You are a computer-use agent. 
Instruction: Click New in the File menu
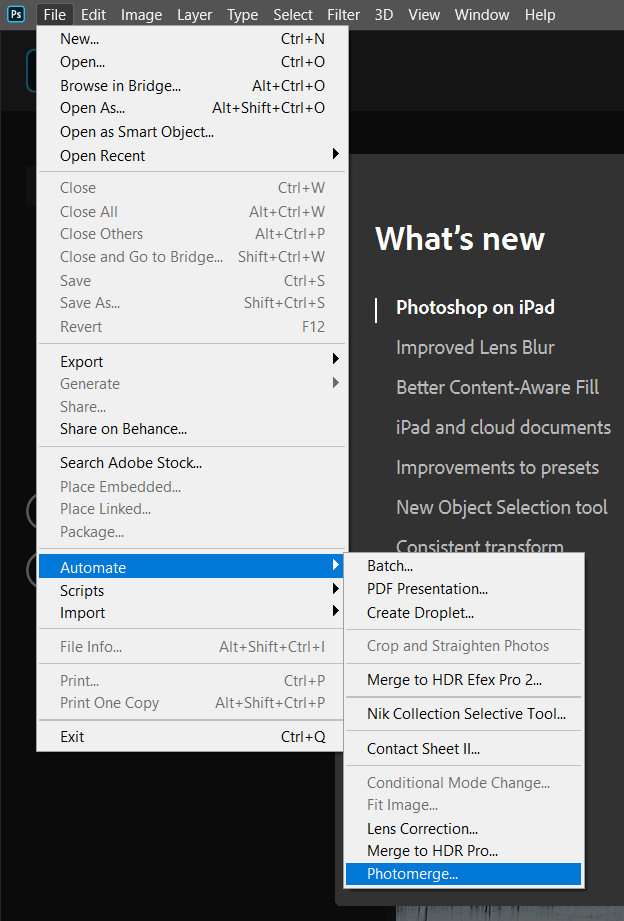click(x=80, y=40)
